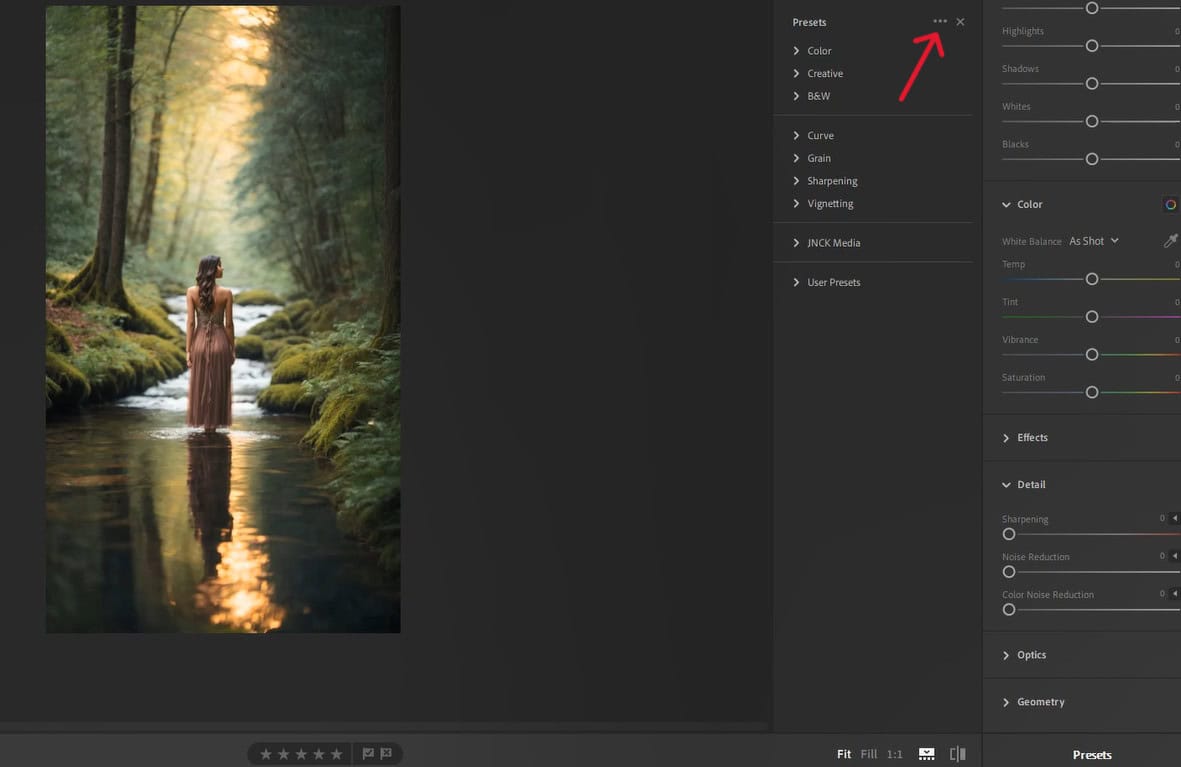Screen dimensions: 1181x767
Task: Expand Noise Reduction options with its triangle
Action: point(1174,556)
